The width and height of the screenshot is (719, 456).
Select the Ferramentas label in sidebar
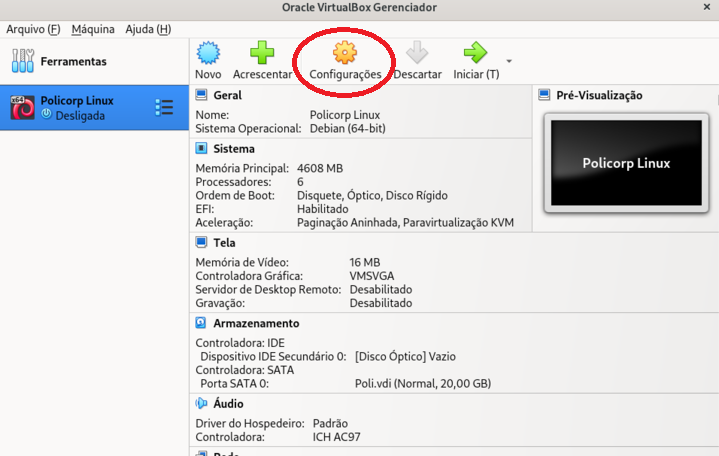coord(73,61)
